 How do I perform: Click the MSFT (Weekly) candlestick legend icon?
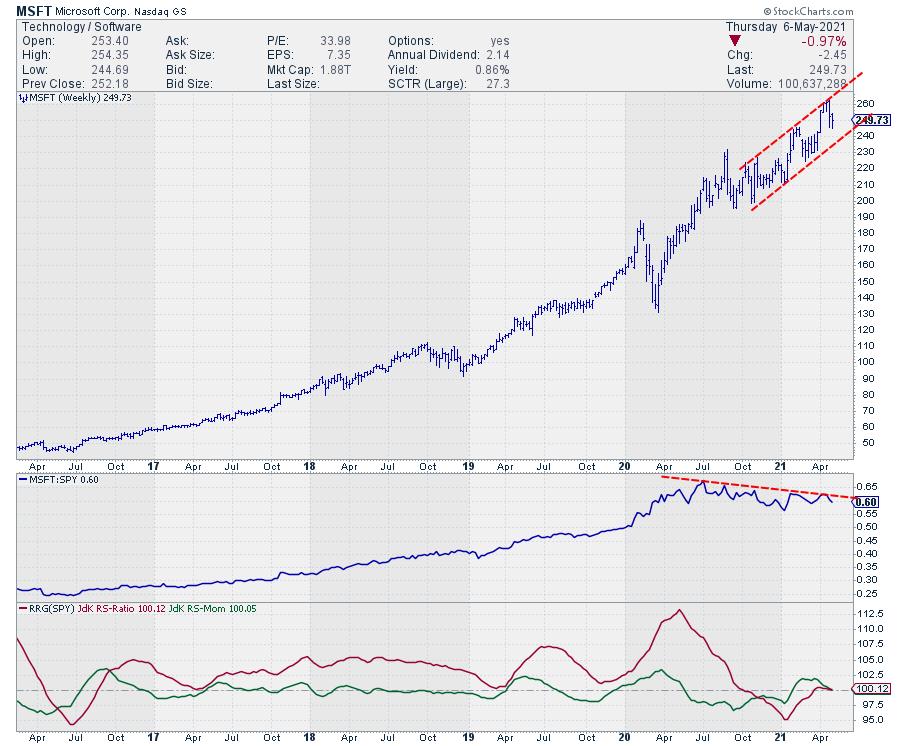(x=23, y=98)
